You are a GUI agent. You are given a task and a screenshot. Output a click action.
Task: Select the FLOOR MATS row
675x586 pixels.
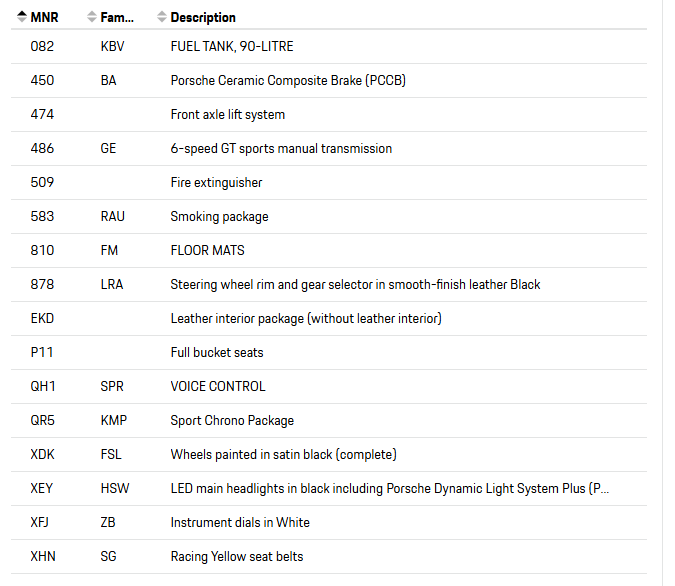point(329,251)
